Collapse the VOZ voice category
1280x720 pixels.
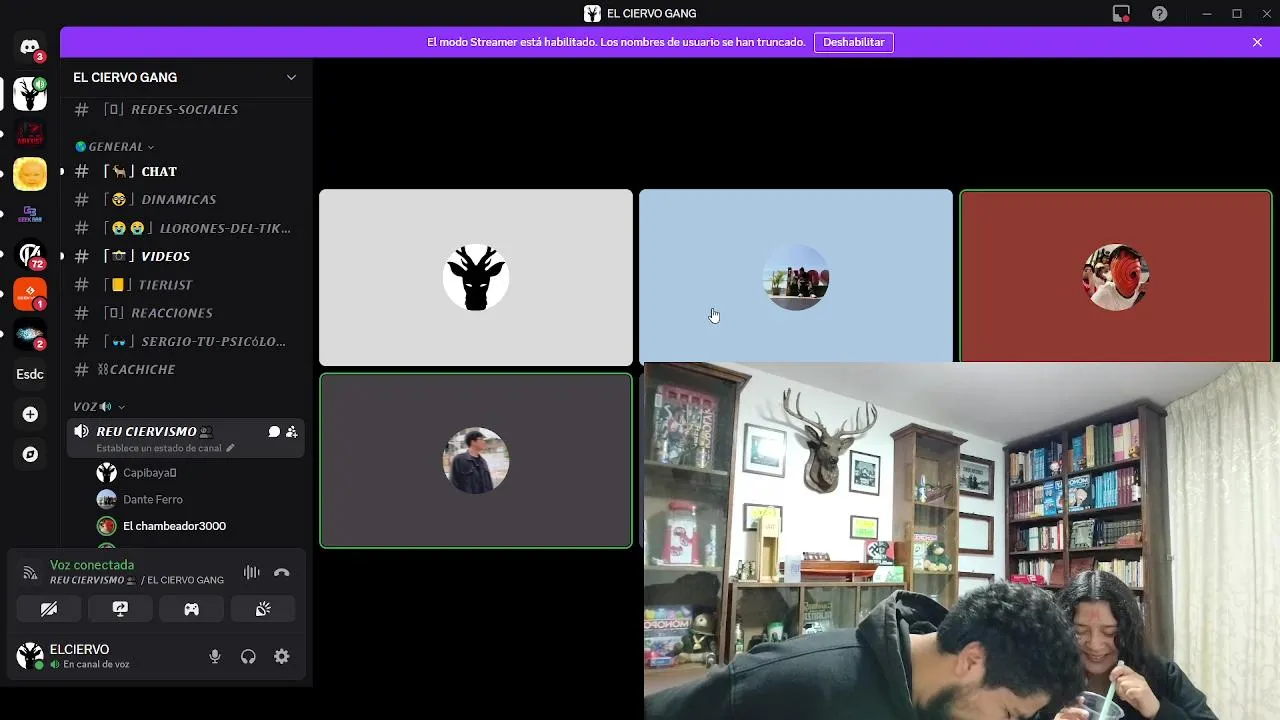99,407
